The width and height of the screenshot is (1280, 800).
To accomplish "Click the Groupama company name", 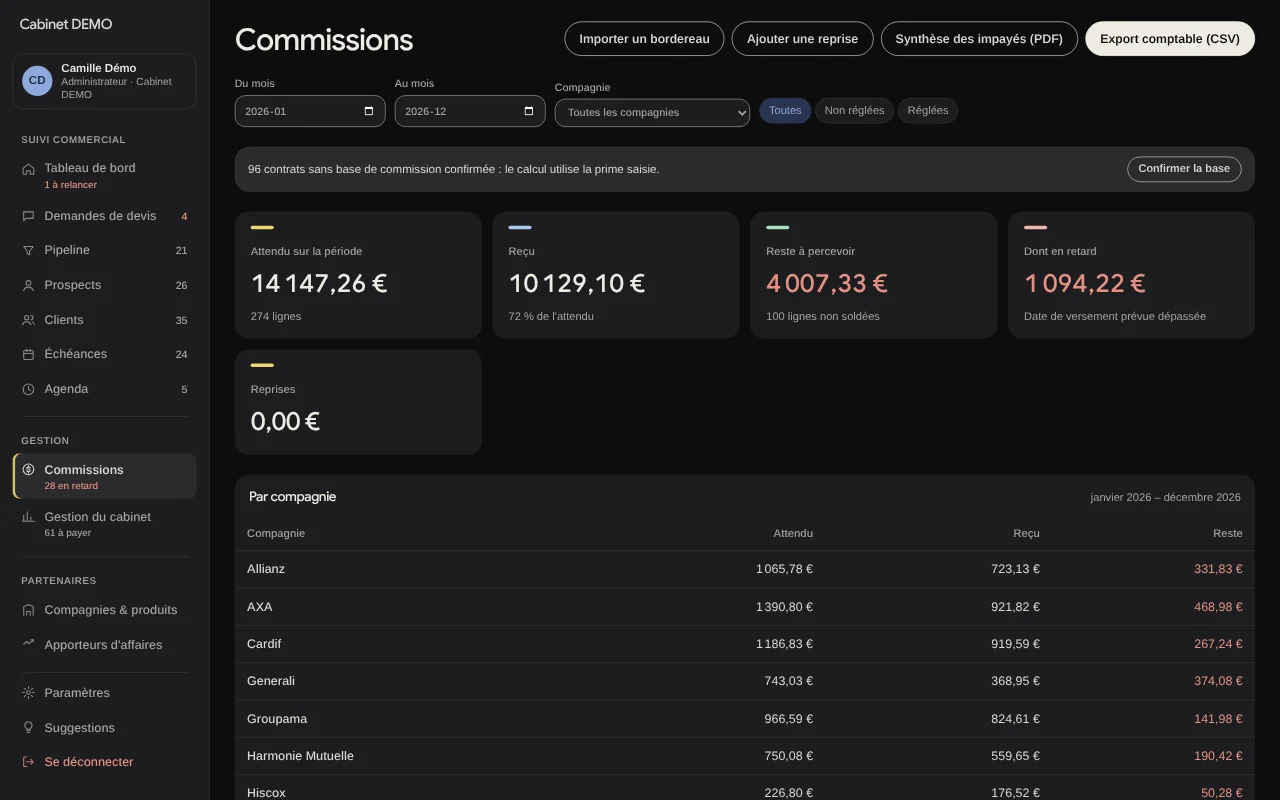I will click(x=277, y=719).
